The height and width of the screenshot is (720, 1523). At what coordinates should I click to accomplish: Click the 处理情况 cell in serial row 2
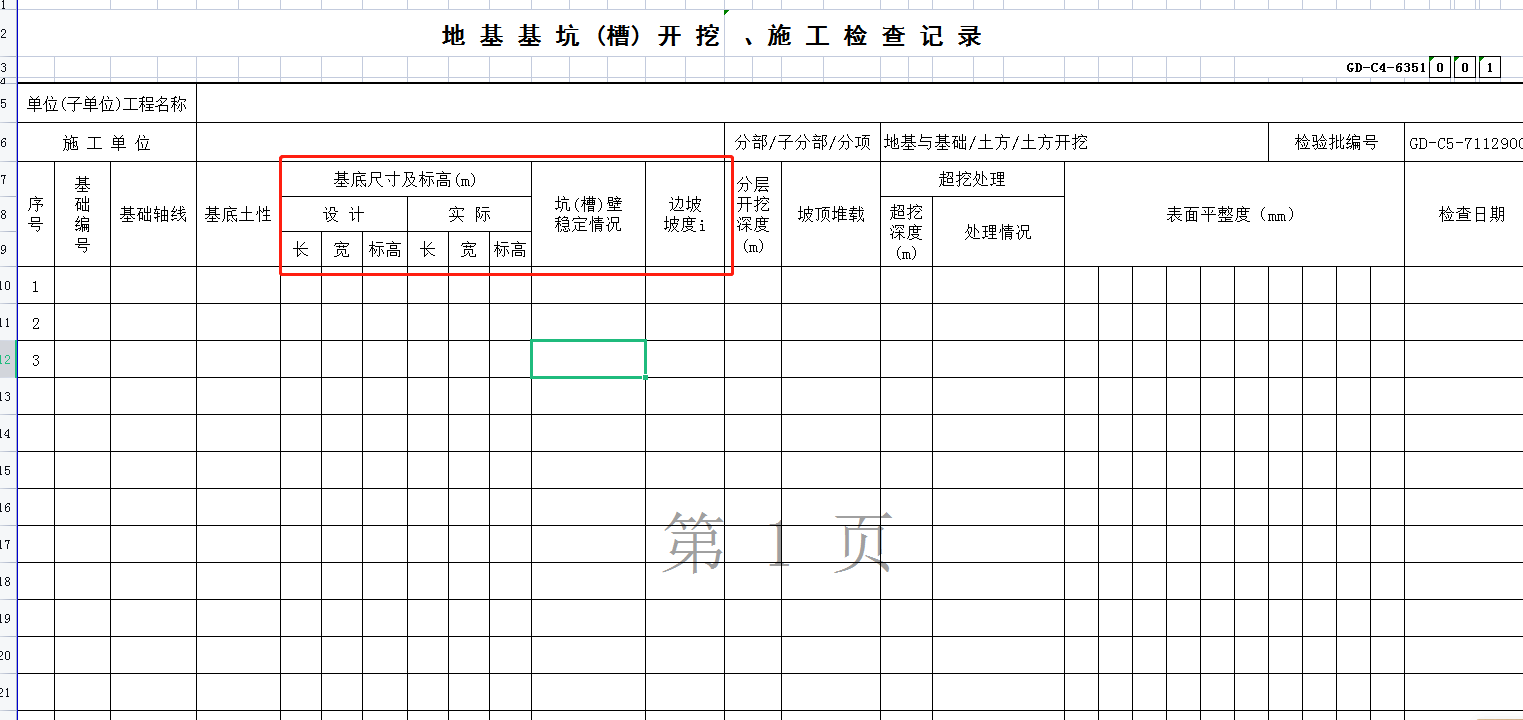[998, 323]
